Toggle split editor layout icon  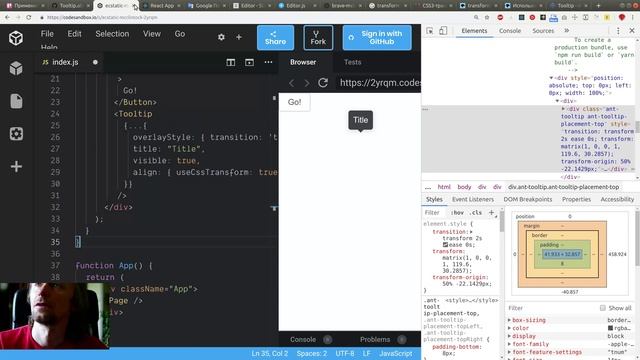(x=231, y=62)
